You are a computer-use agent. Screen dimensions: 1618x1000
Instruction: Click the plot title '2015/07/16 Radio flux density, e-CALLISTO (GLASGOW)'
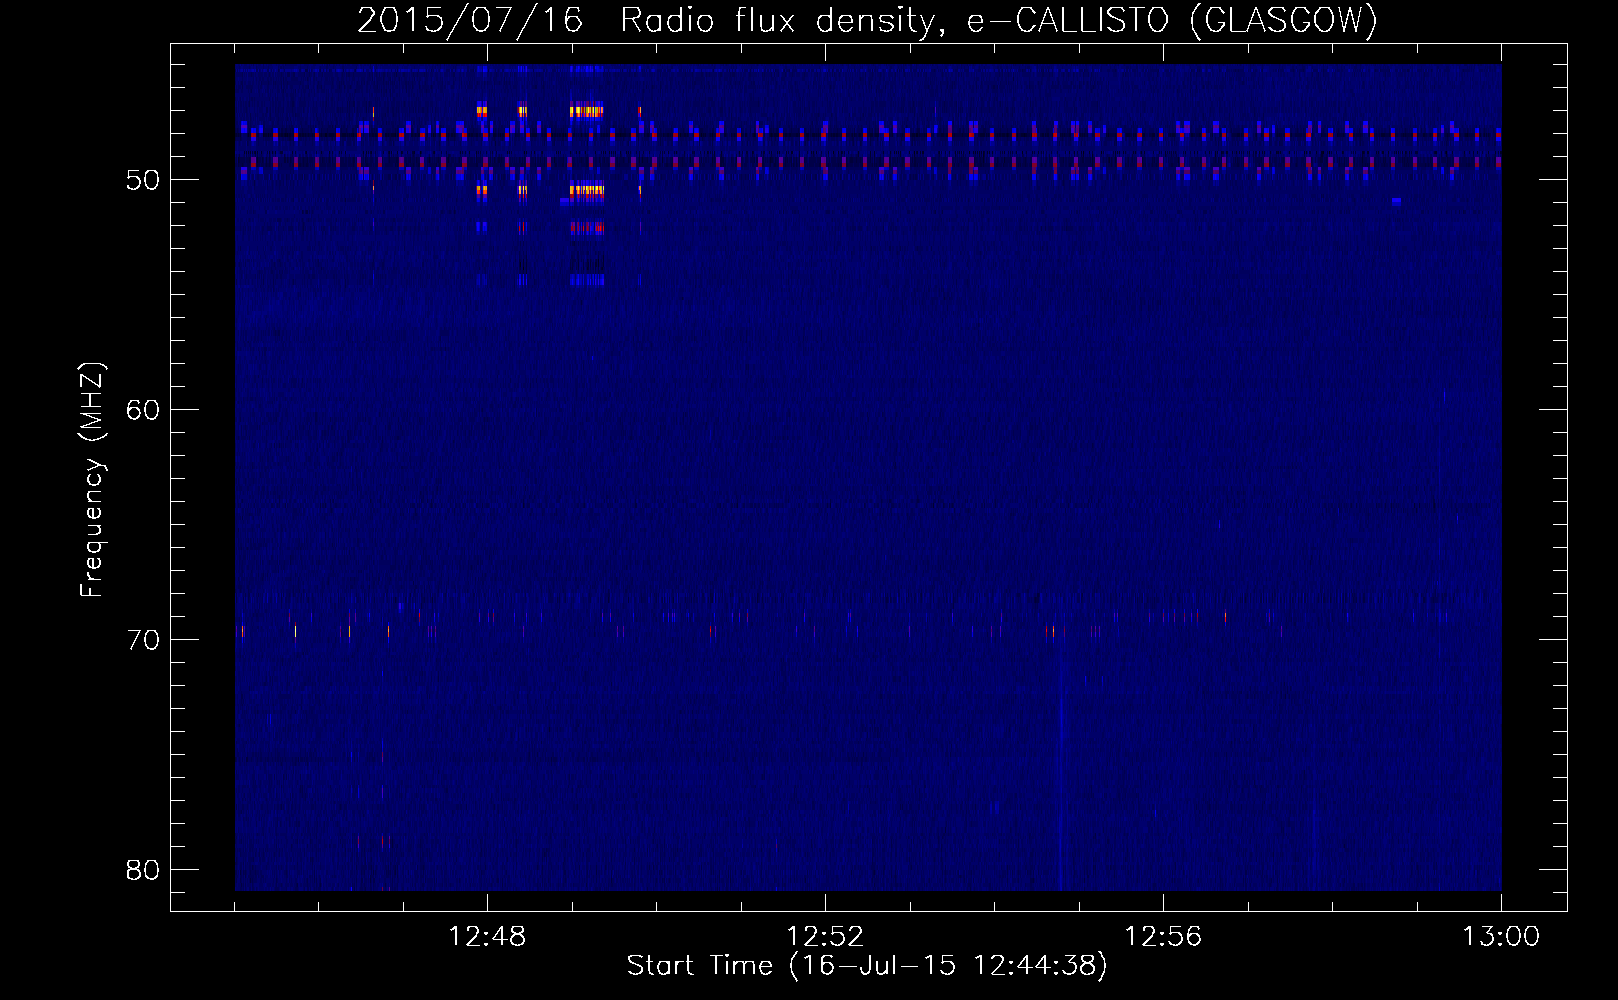point(867,20)
